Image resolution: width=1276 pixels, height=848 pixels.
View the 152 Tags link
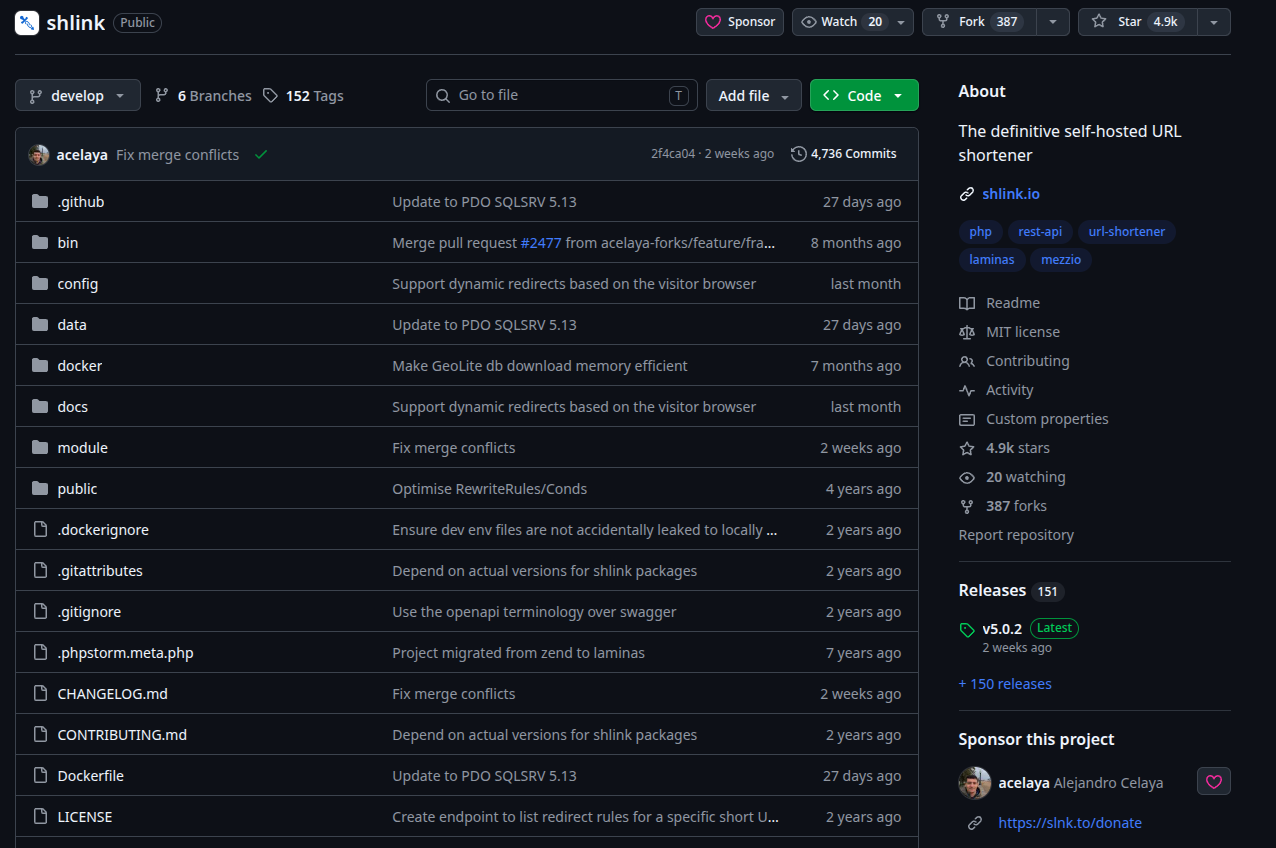coord(303,96)
